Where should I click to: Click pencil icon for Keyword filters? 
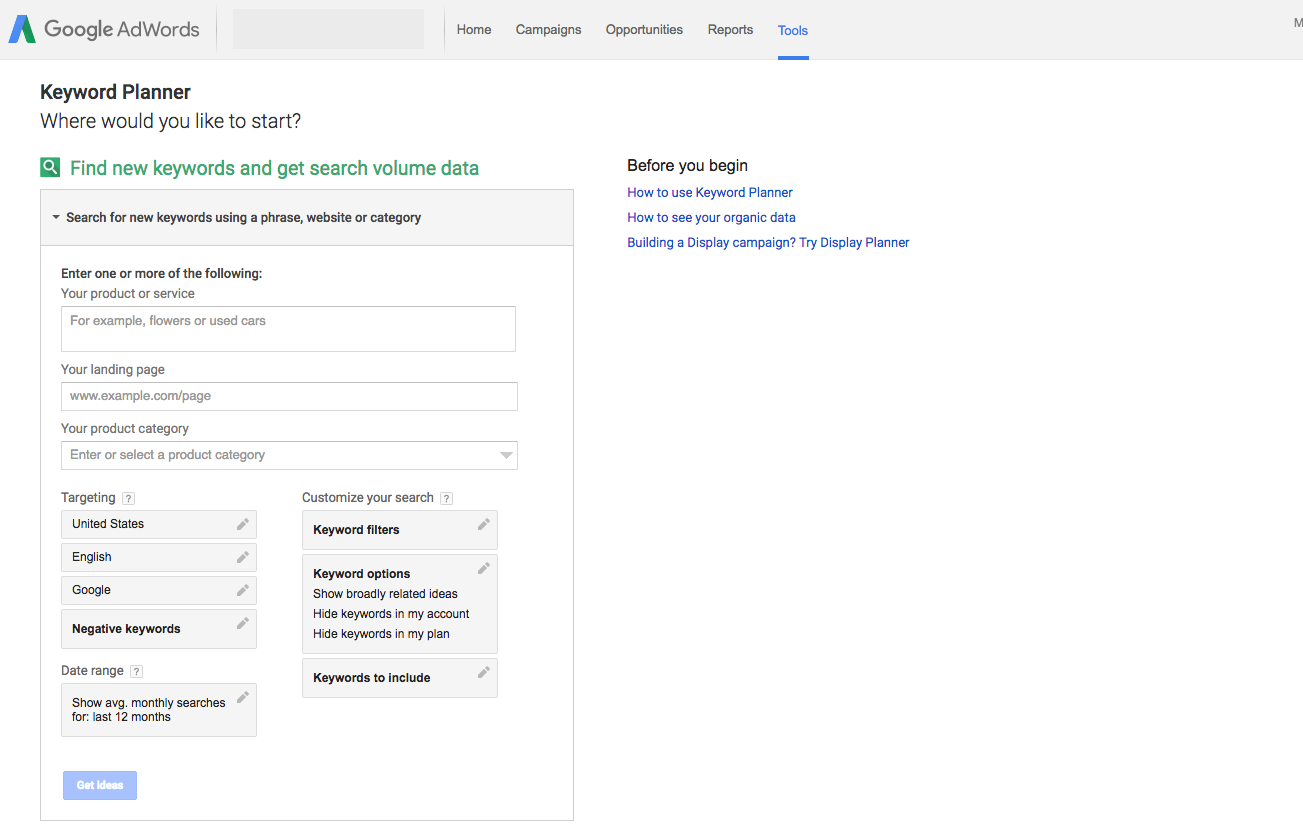(x=483, y=524)
